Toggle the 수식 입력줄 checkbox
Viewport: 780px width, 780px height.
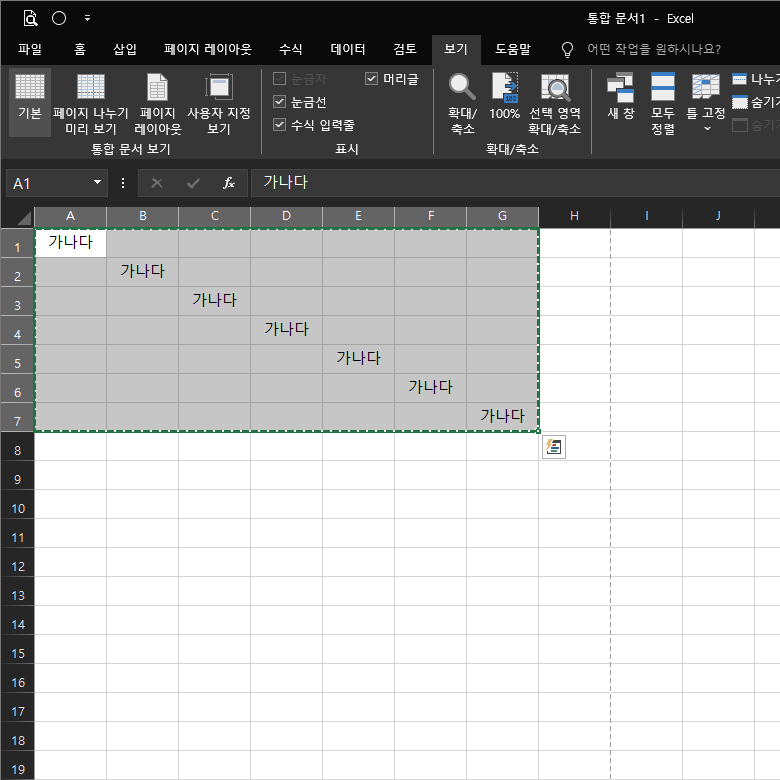pos(280,125)
